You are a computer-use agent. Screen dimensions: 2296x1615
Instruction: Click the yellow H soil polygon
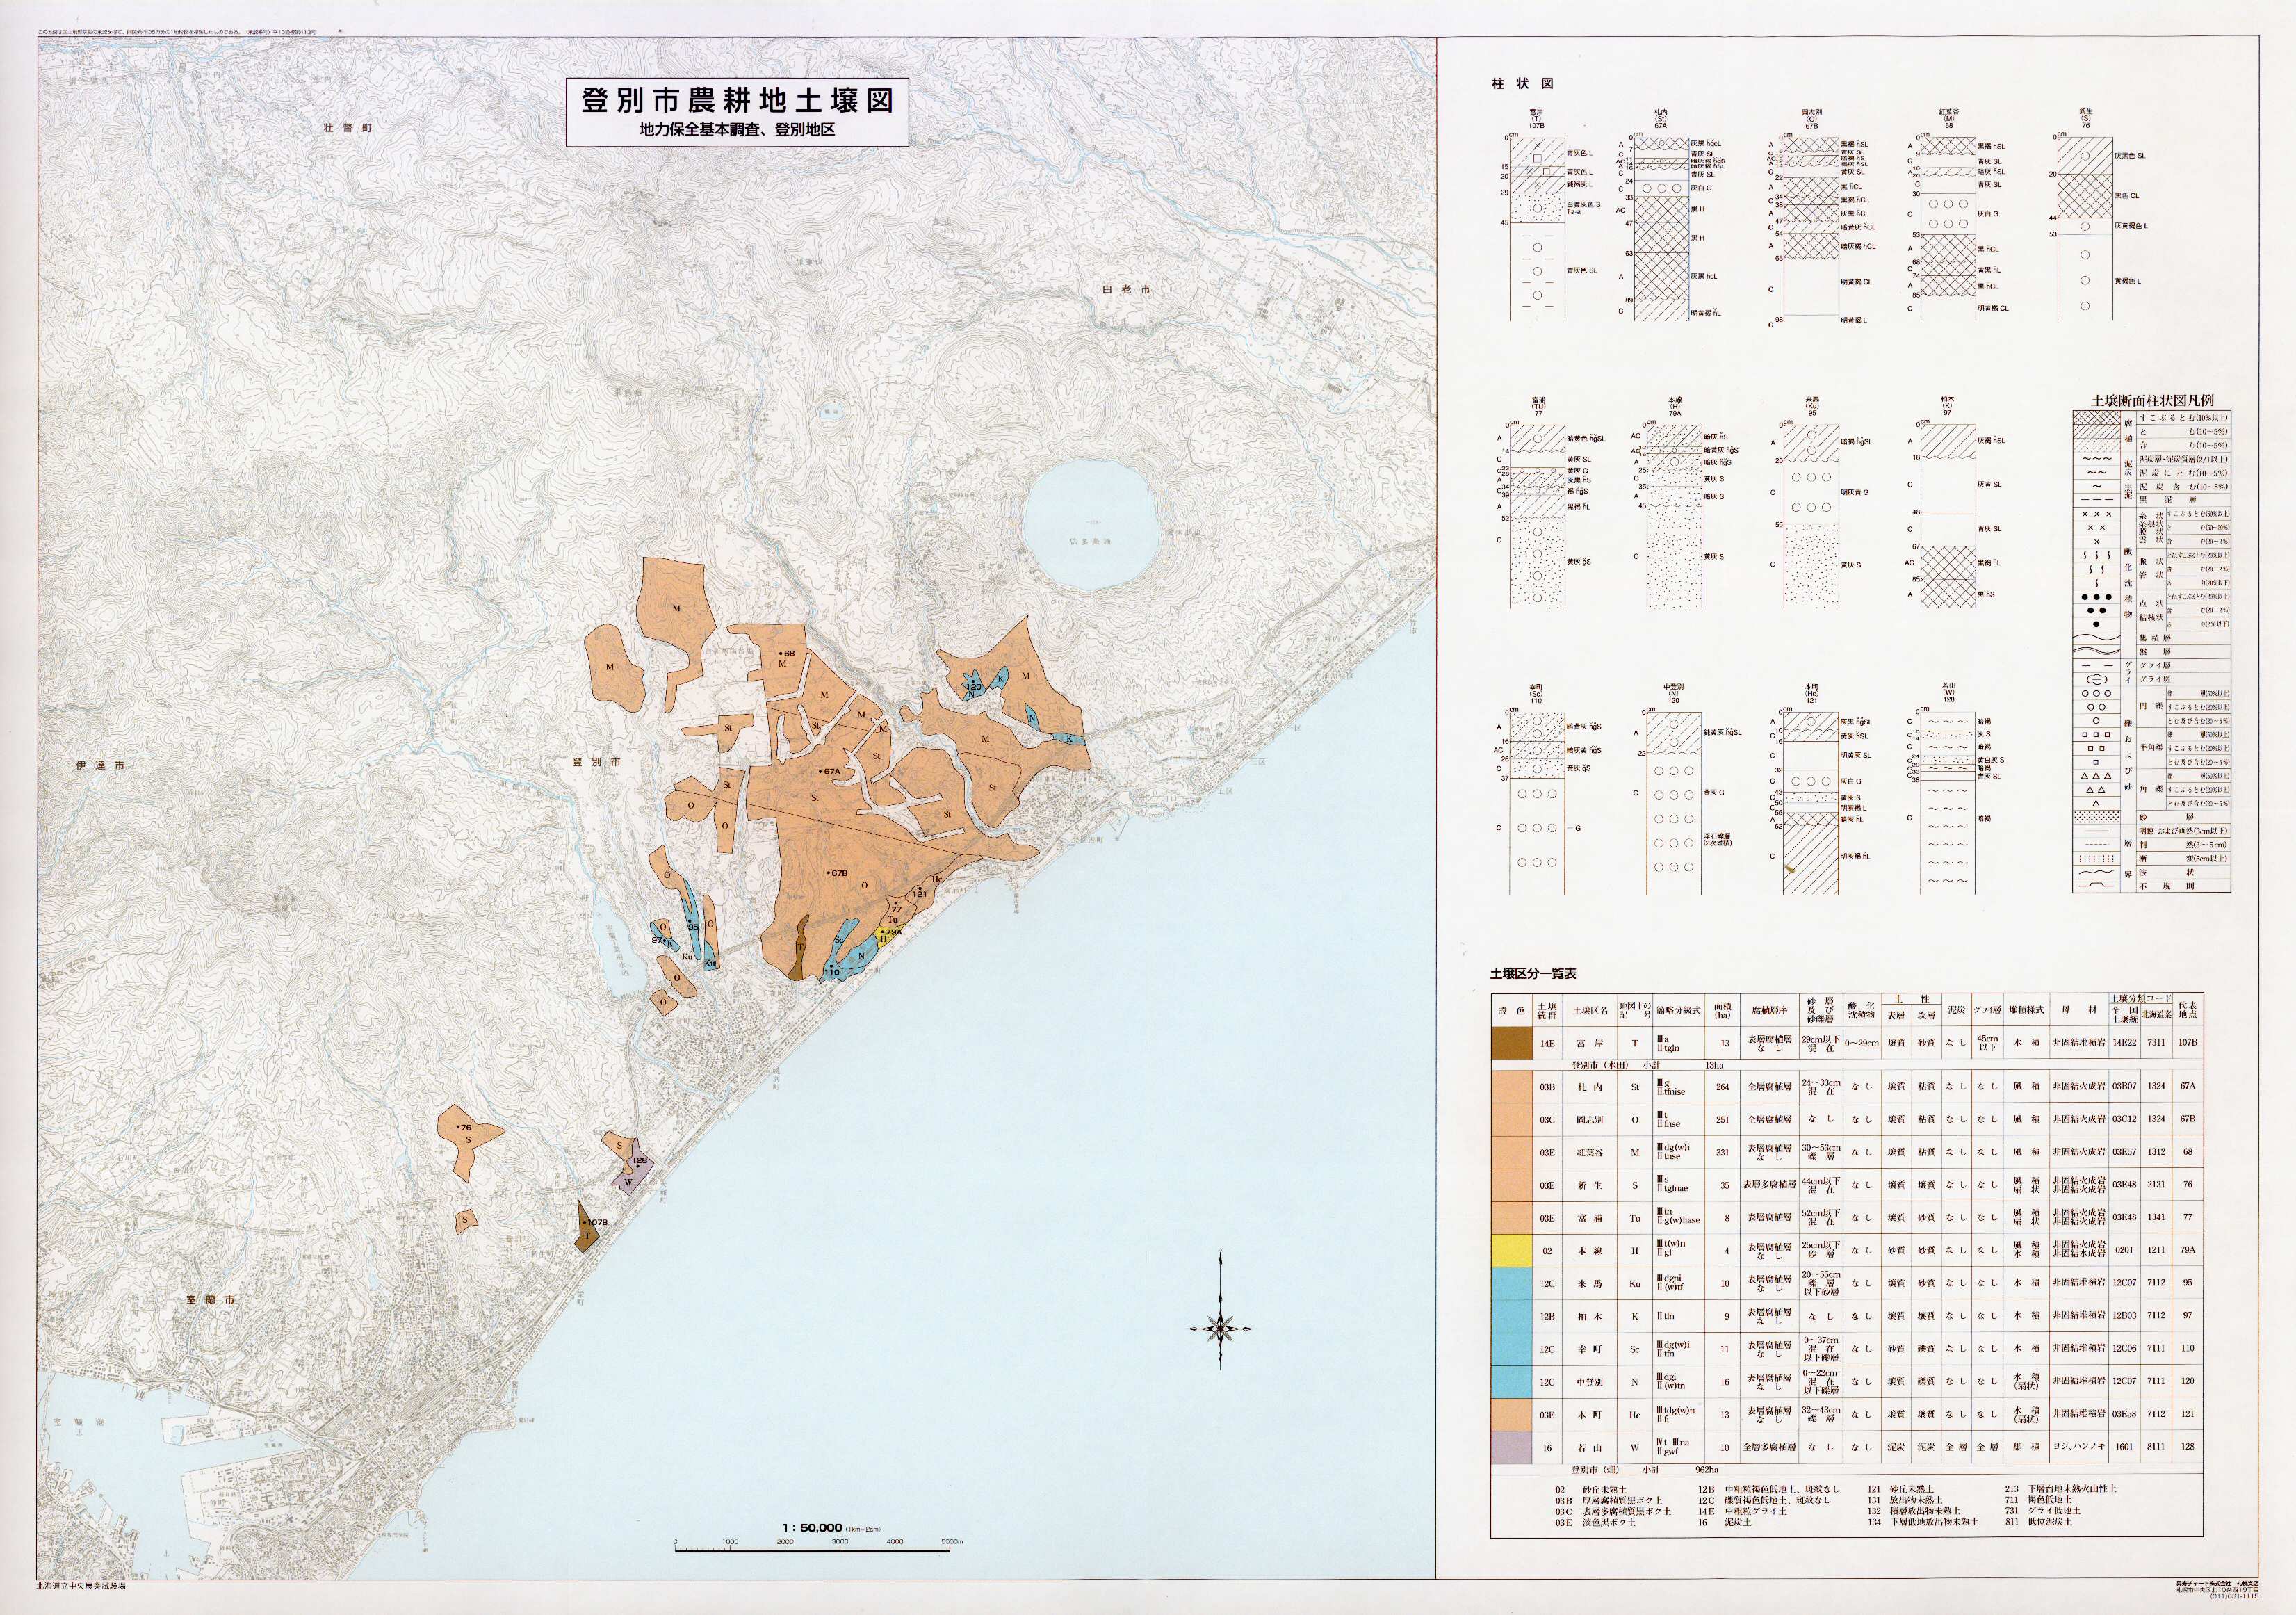pyautogui.click(x=885, y=938)
